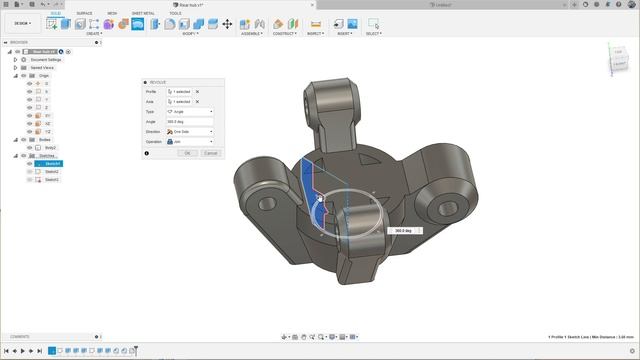Open the Help question mark icon
Screen dimensions: 640x360
(x=619, y=4)
